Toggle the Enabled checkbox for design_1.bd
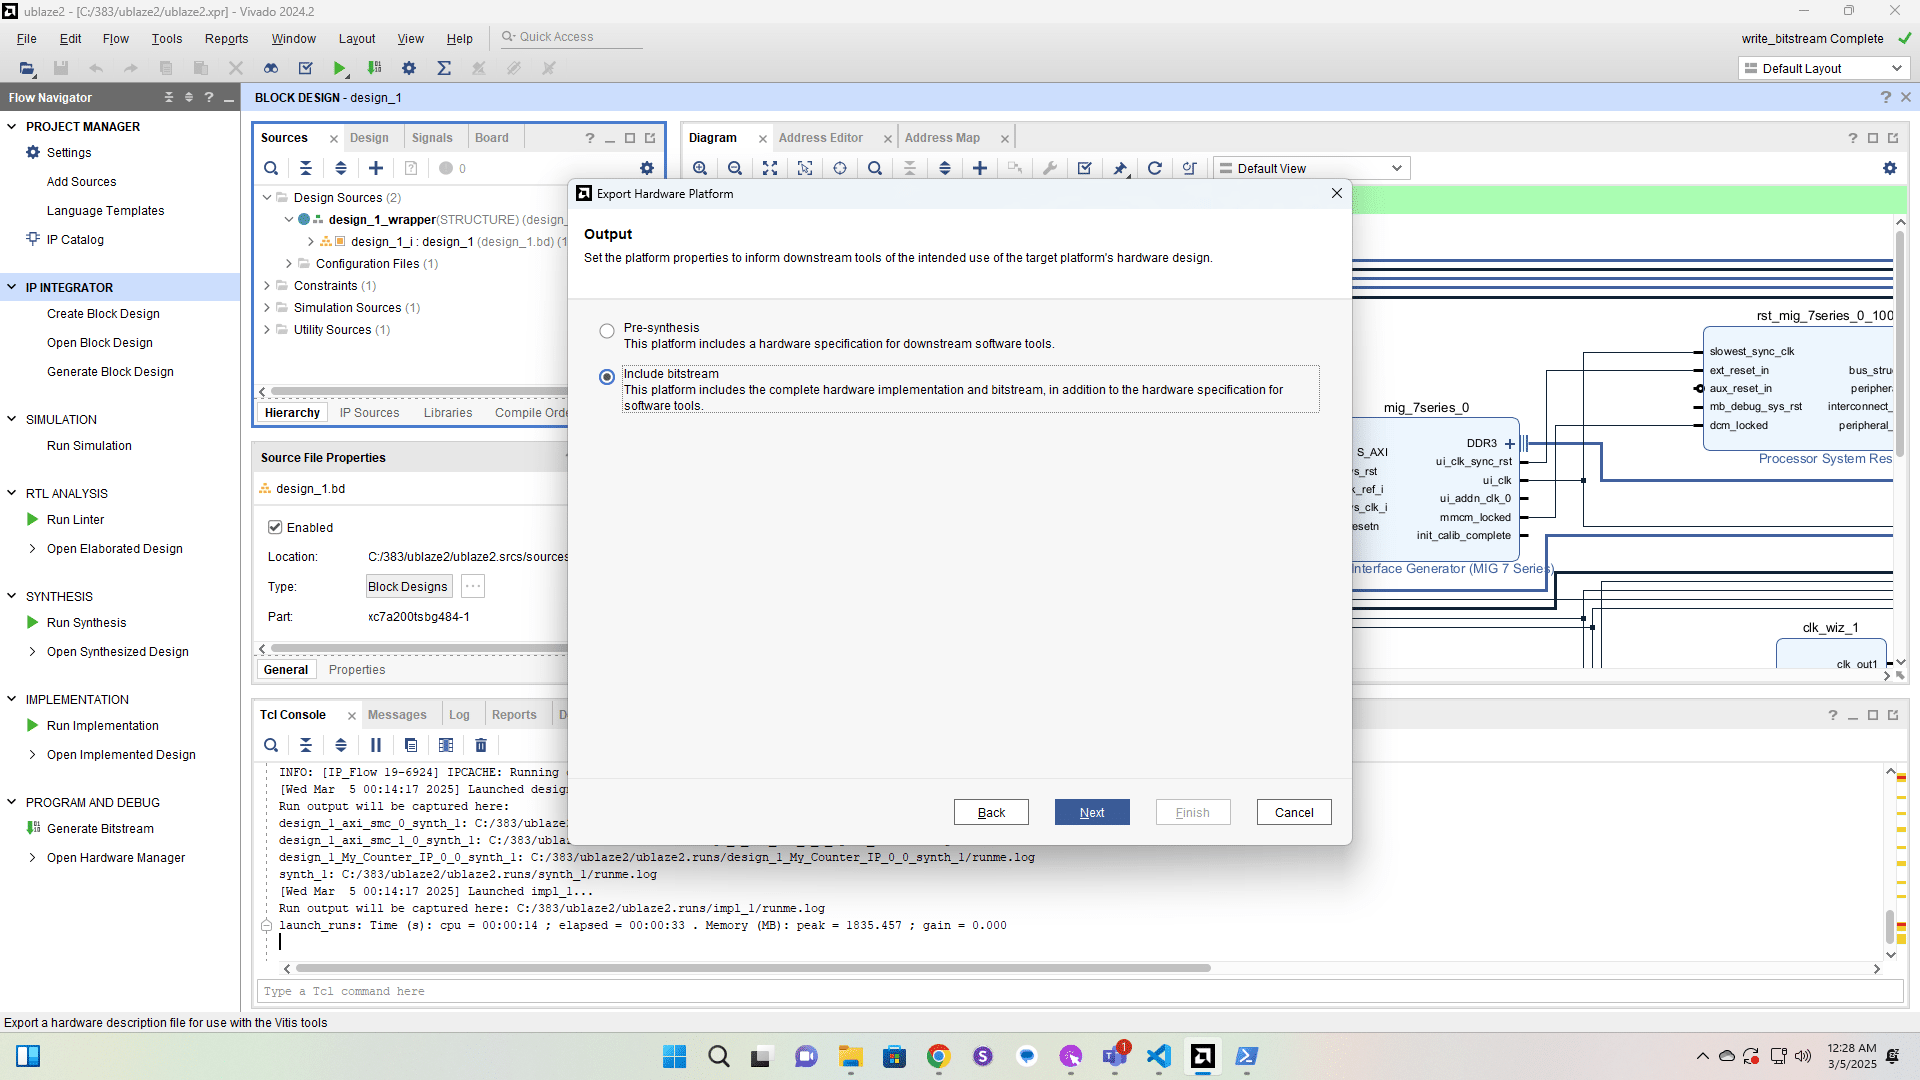This screenshot has height=1080, width=1920. coord(275,527)
